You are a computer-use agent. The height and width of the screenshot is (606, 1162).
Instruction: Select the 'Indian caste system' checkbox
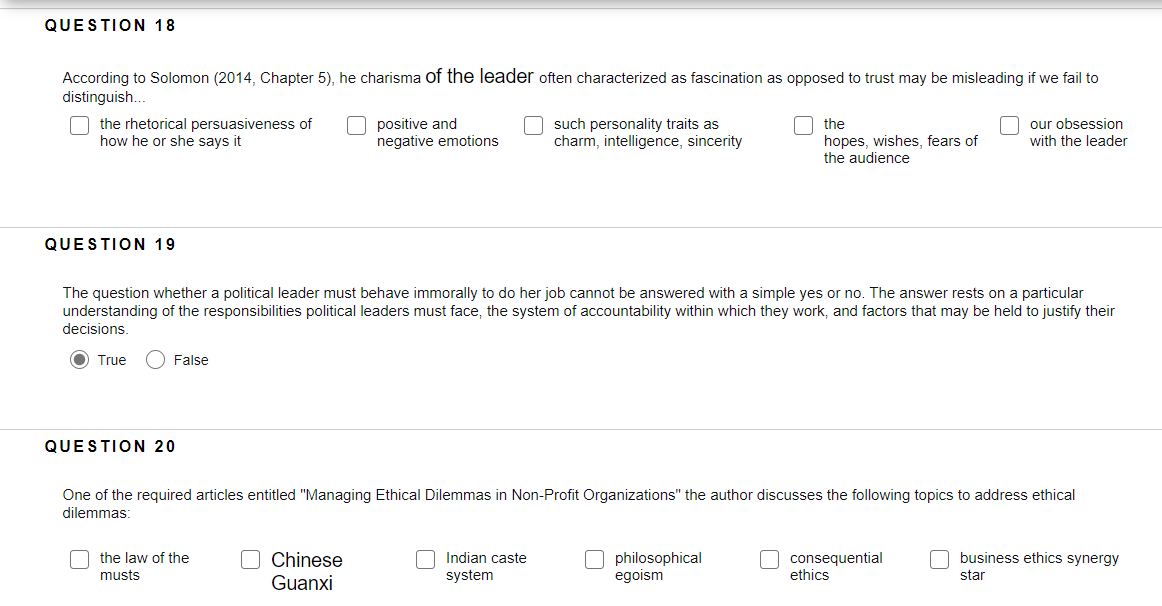pos(426,559)
